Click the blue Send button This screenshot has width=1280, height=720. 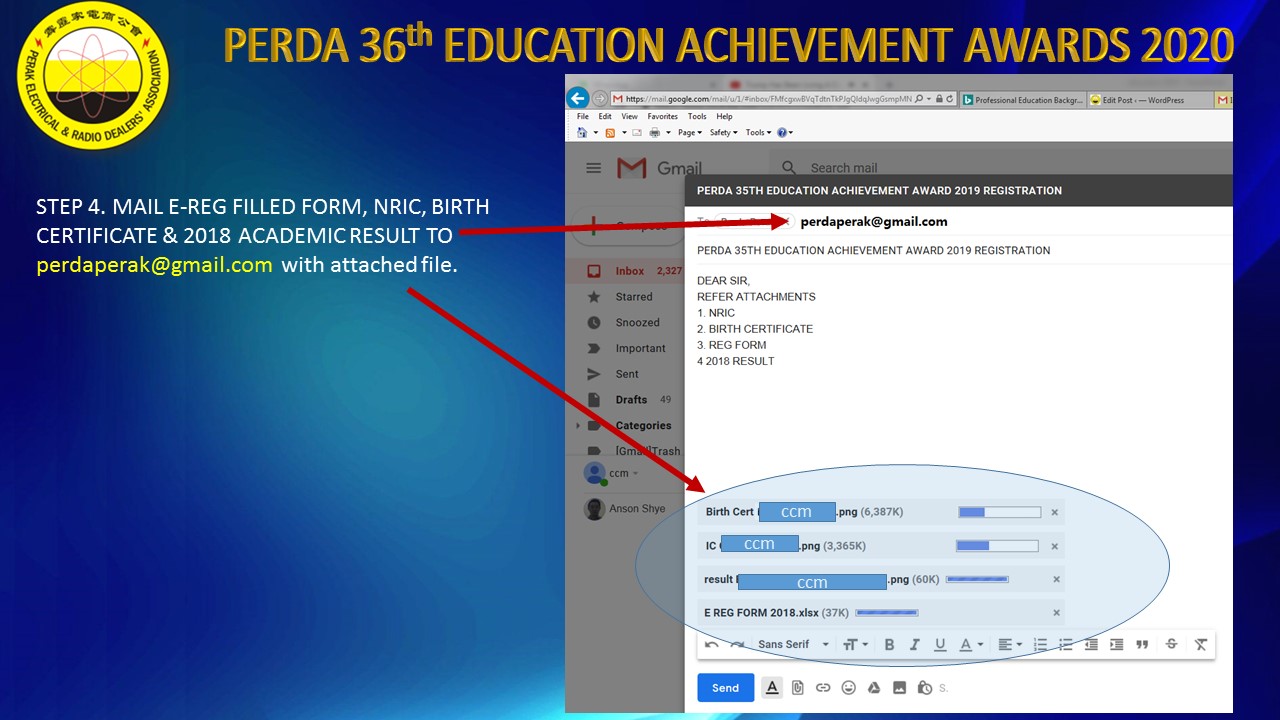(x=725, y=688)
